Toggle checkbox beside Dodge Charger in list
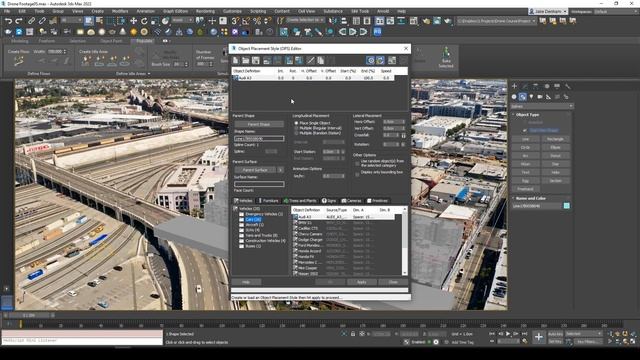640x360 pixels. 295,240
